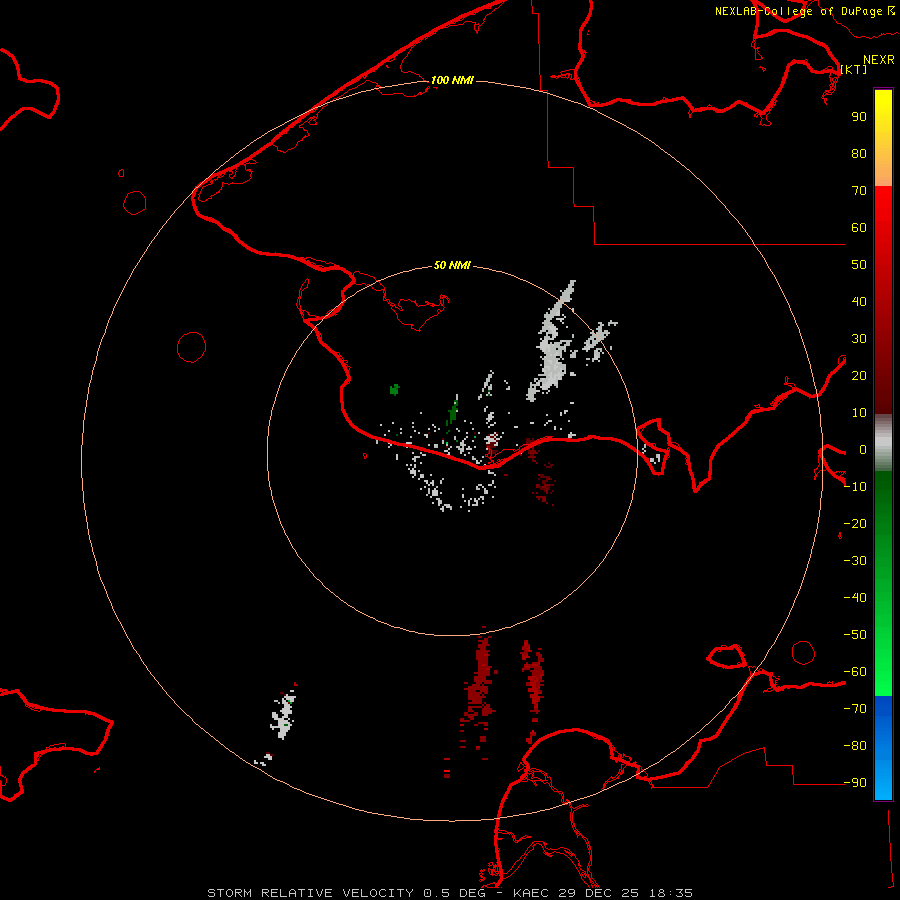Viewport: 900px width, 900px height.
Task: Click the -50 knot scale label
Action: pyautogui.click(x=855, y=635)
